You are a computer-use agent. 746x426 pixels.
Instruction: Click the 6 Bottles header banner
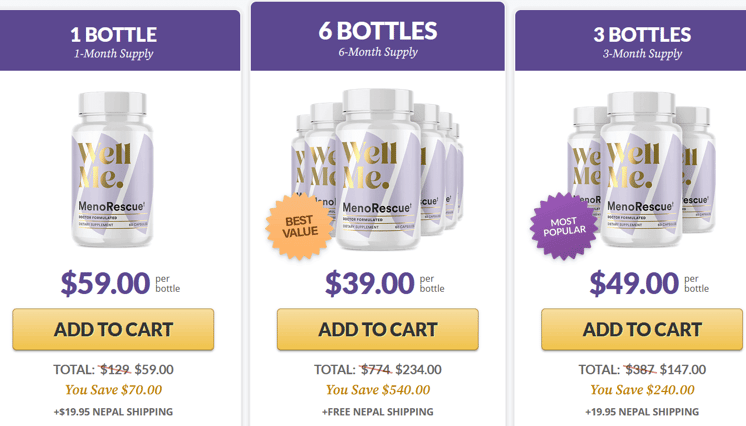pyautogui.click(x=378, y=36)
